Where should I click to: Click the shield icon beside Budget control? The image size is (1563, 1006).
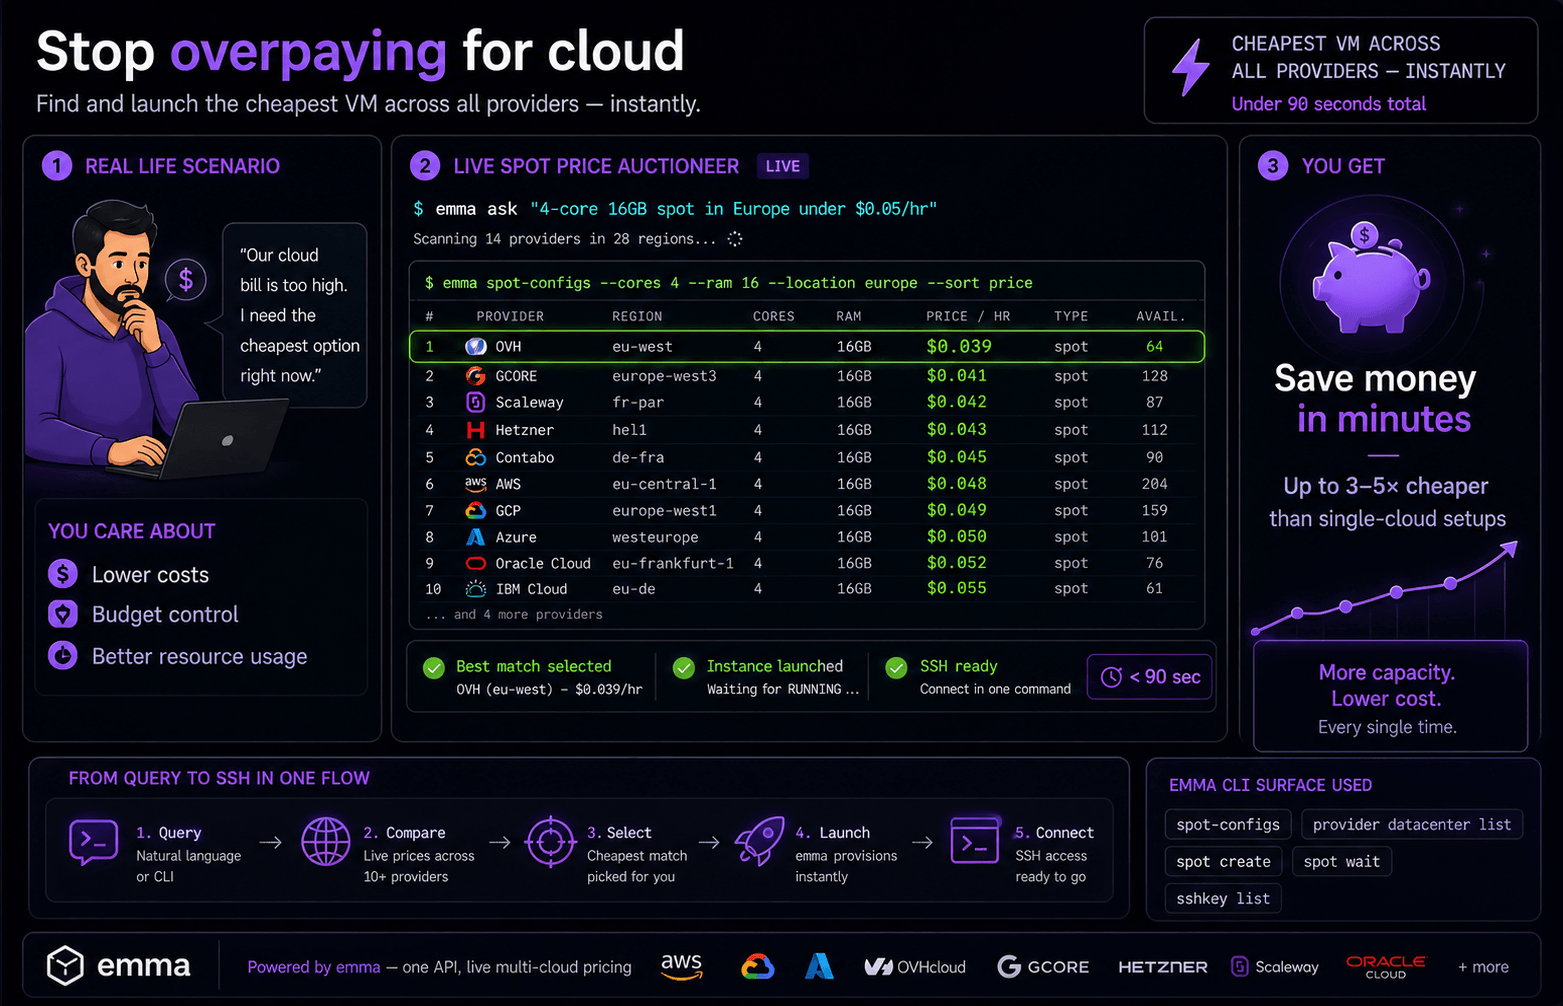pyautogui.click(x=63, y=614)
